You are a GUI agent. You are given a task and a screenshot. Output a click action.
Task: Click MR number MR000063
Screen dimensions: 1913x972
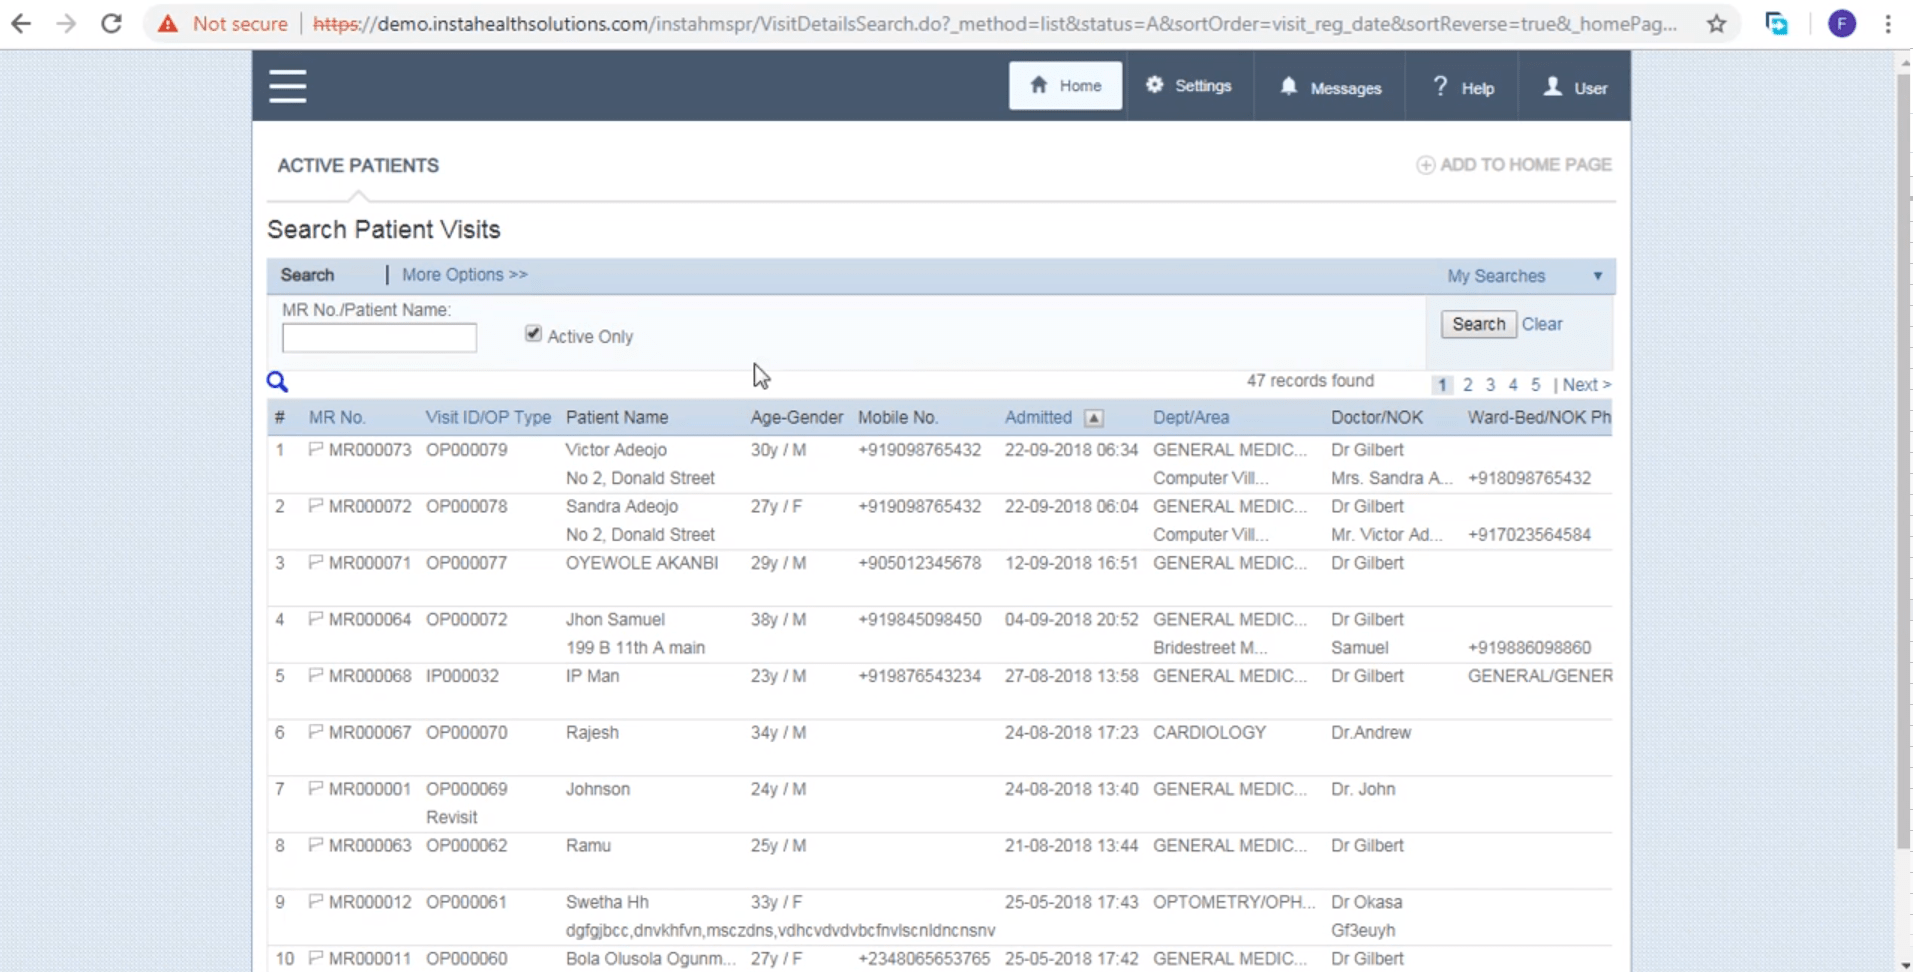click(370, 845)
